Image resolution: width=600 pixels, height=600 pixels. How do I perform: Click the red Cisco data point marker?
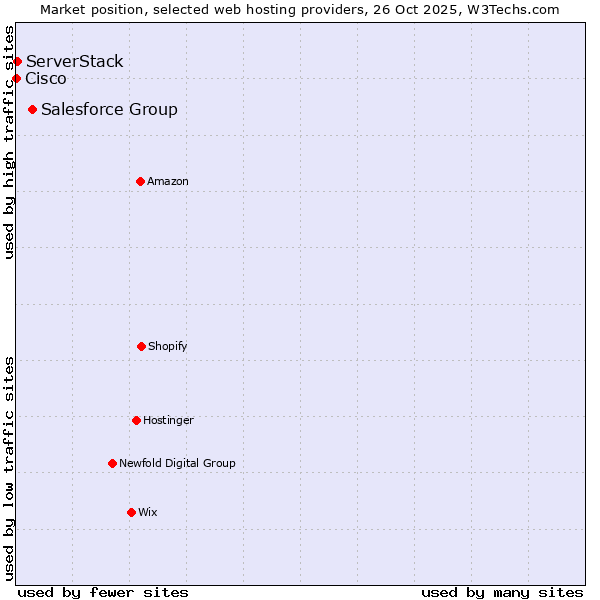(16, 78)
